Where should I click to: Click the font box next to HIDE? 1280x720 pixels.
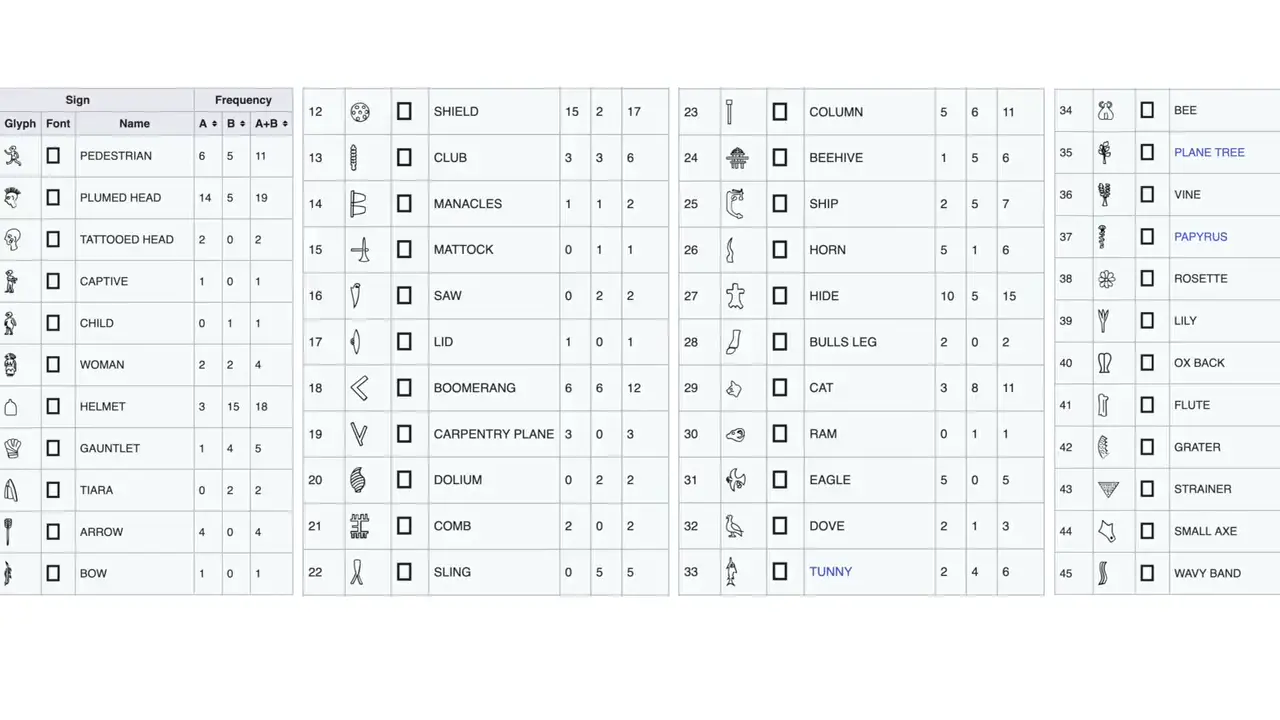(780, 296)
